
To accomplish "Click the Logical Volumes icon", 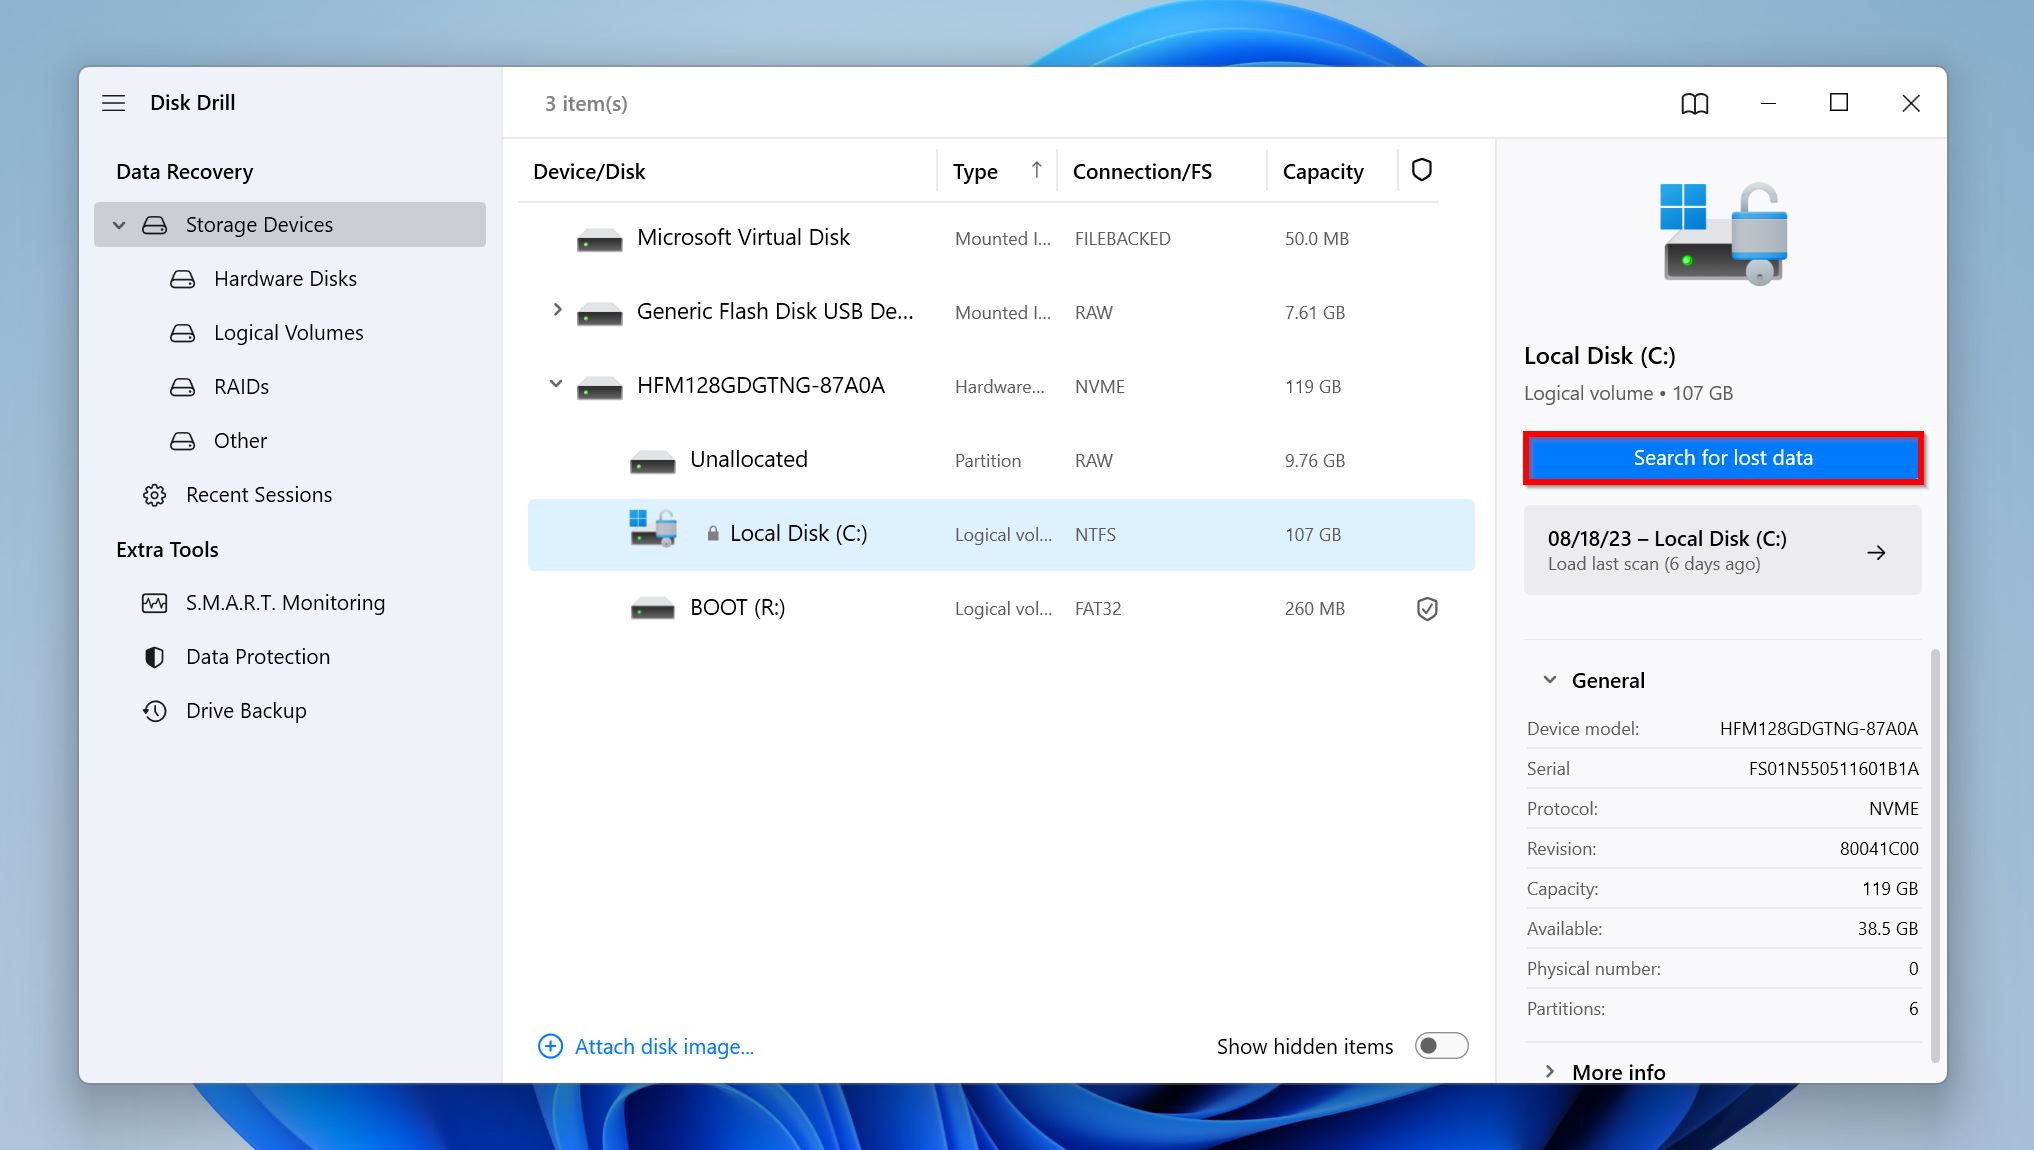I will pos(183,331).
